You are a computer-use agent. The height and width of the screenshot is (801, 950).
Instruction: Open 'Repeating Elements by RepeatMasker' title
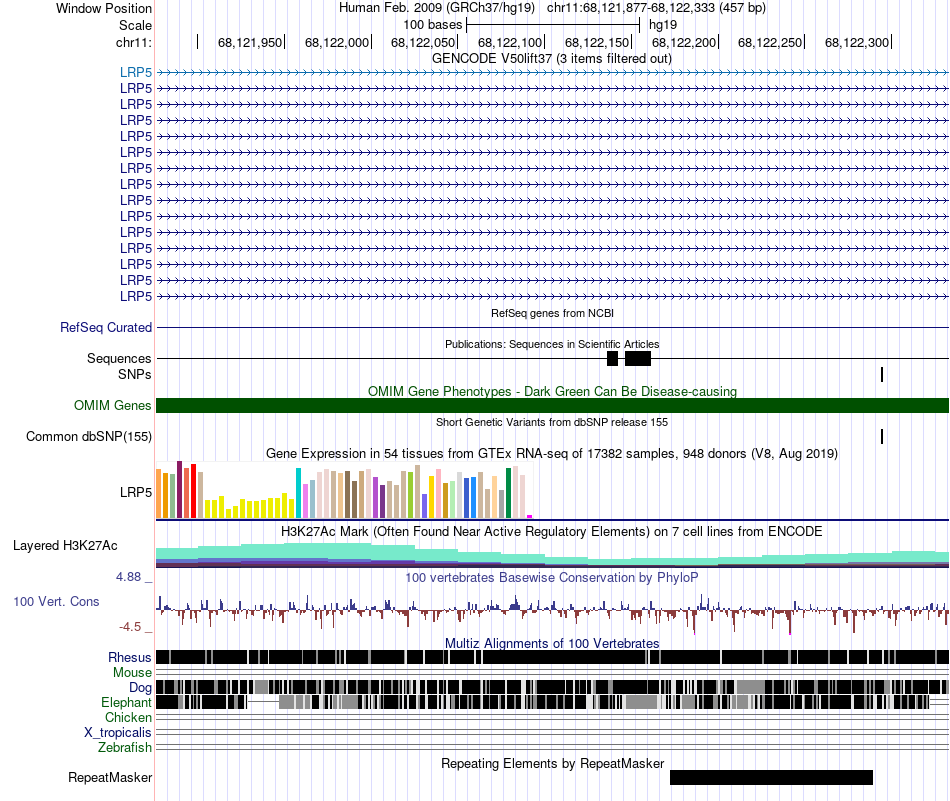point(552,763)
